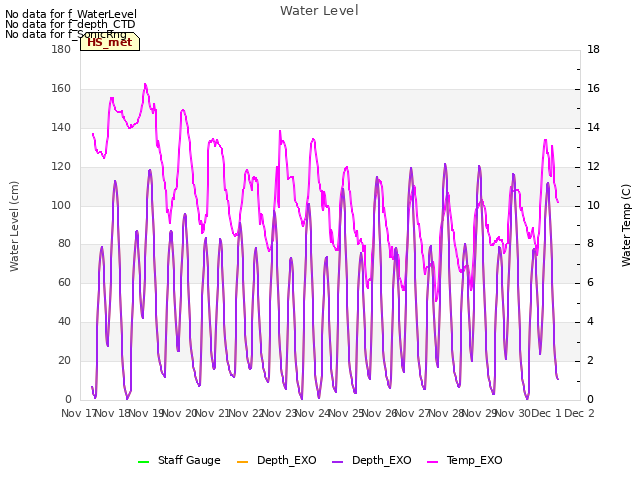Click the 6 tick on Water Temp axis
This screenshot has height=480, width=640.
[x=590, y=282]
